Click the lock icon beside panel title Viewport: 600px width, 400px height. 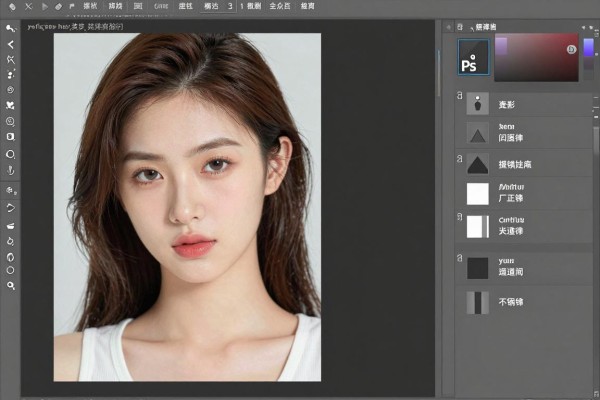[460, 27]
